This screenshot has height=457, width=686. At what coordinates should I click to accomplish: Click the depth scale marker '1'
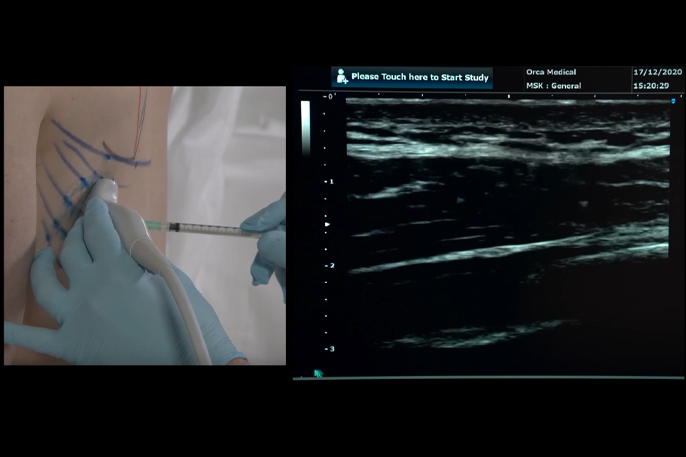tap(330, 181)
